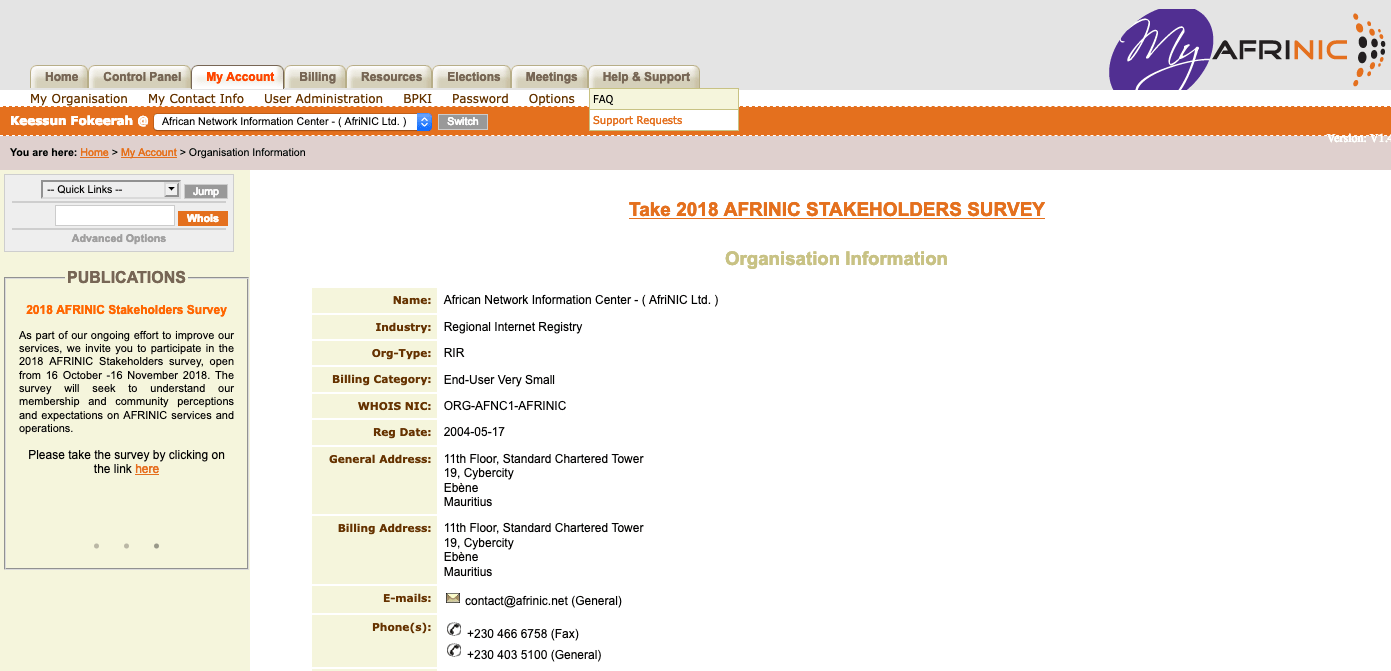Open the Password submenu item
The width and height of the screenshot is (1391, 671).
(480, 99)
